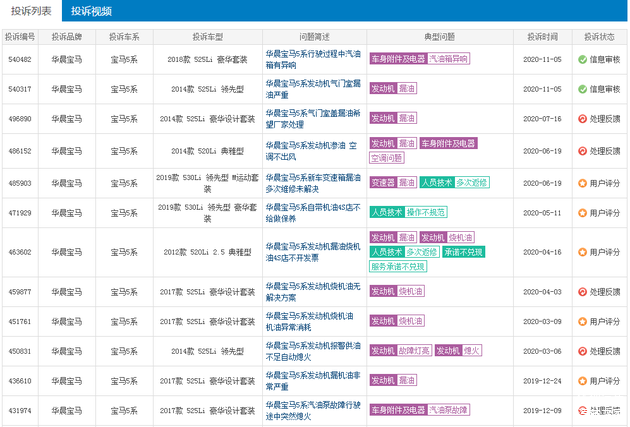Image resolution: width=630 pixels, height=427 pixels.
Task: Click green check icon for complaint 540482
Action: (582, 60)
